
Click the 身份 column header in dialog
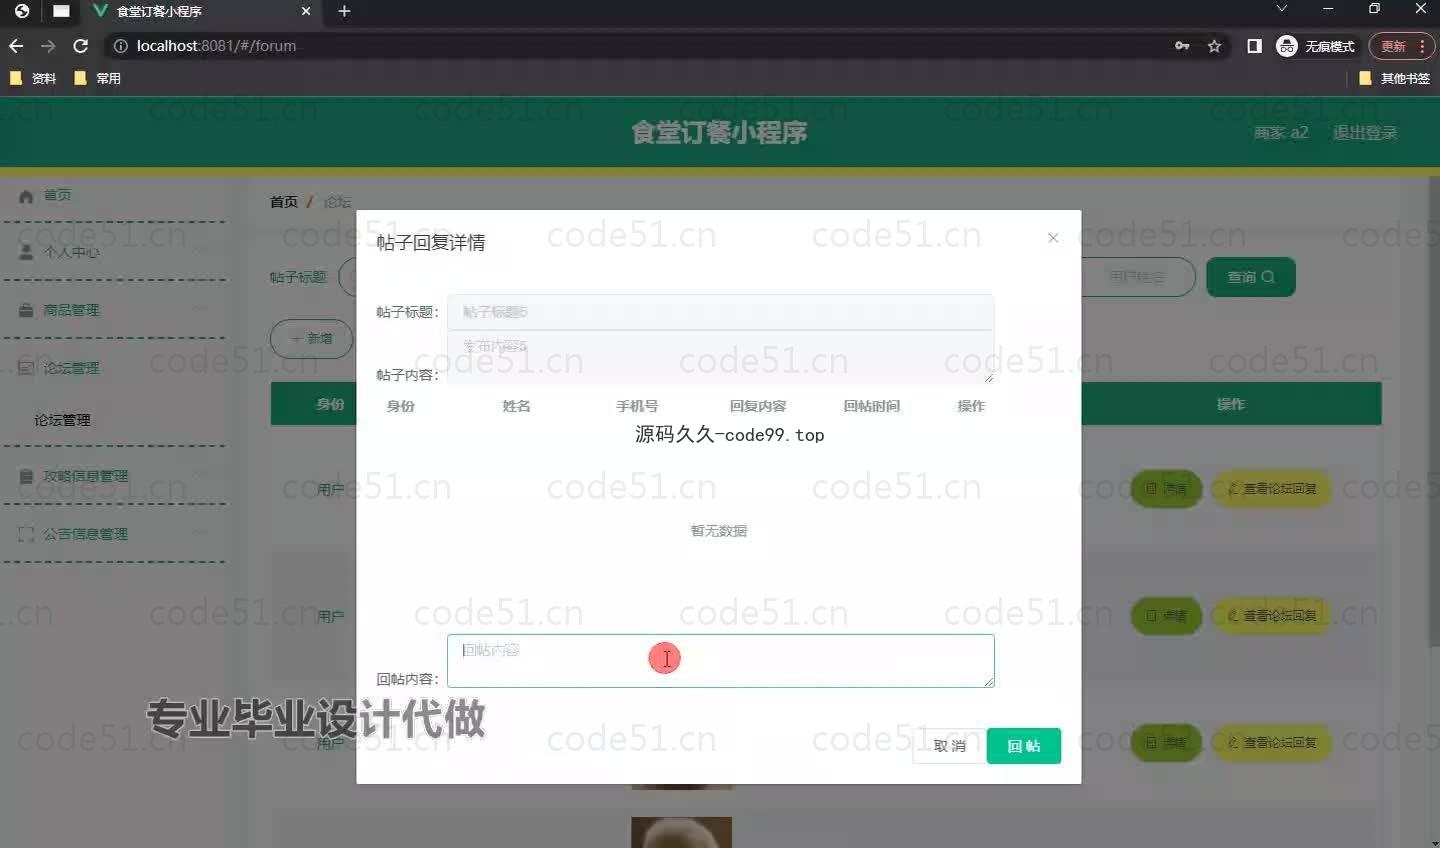coord(400,406)
